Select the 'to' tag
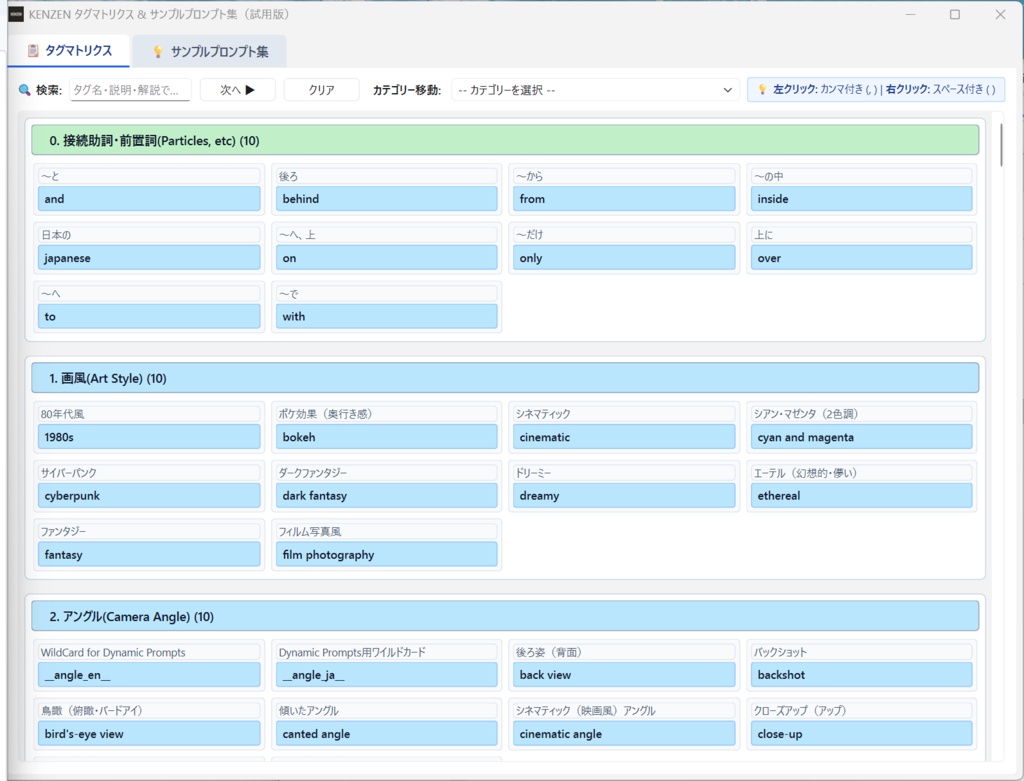1024x781 pixels. tap(149, 316)
